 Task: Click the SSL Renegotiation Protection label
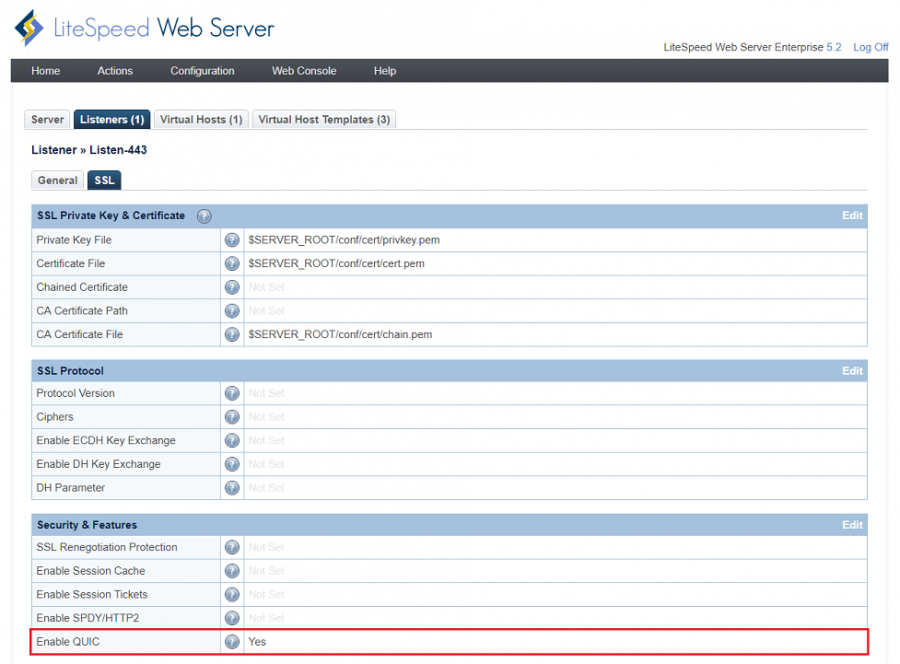(x=107, y=547)
